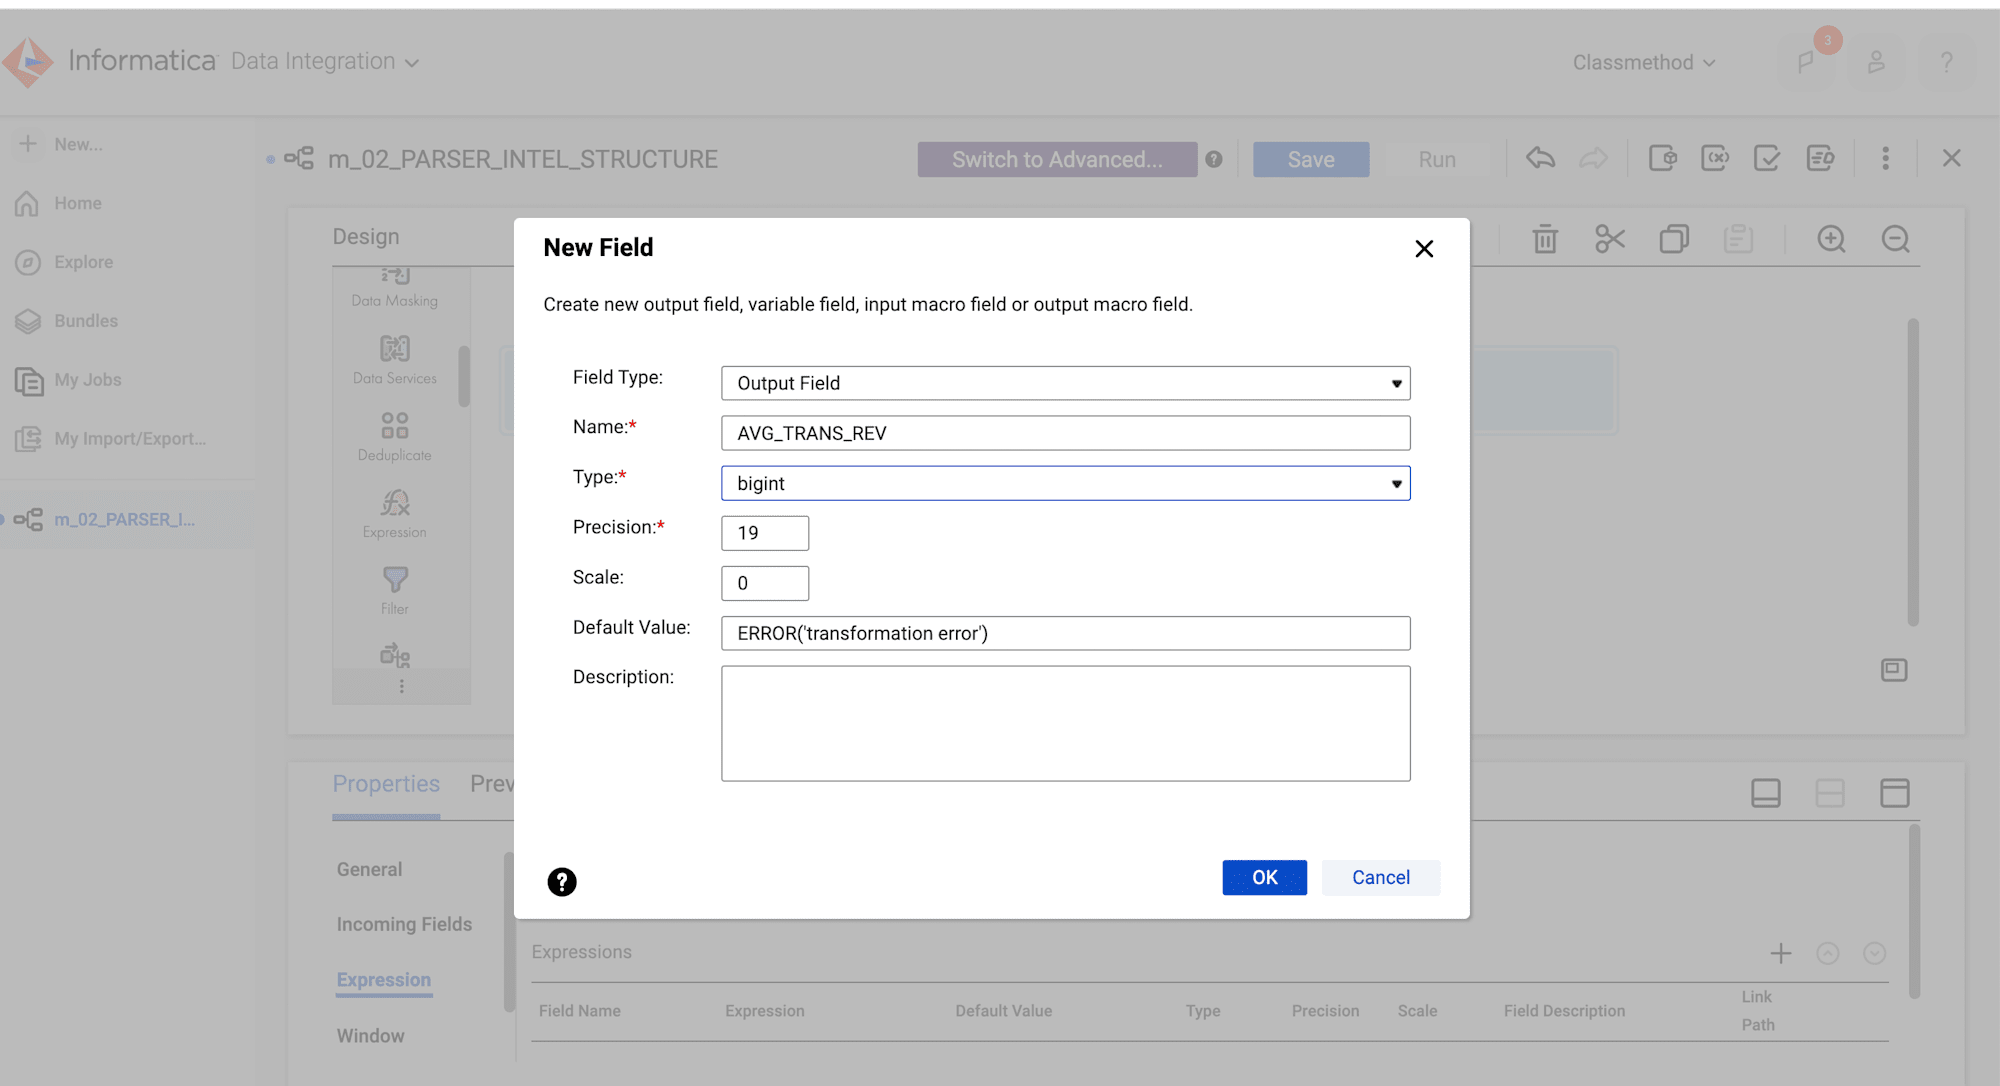This screenshot has height=1086, width=2000.
Task: Move expression up with circled arrow
Action: pyautogui.click(x=1828, y=953)
